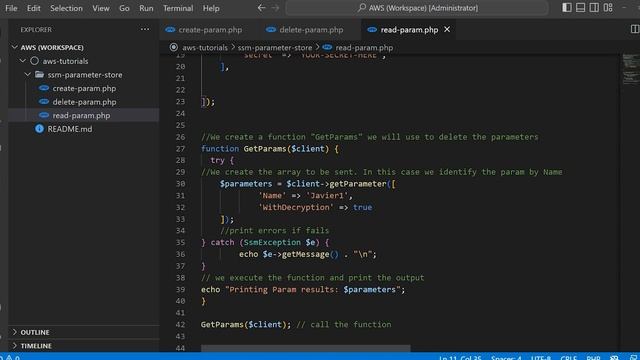Screen dimensions: 640x360
Task: Click 'getMessage' call on line 36
Action: (305, 254)
